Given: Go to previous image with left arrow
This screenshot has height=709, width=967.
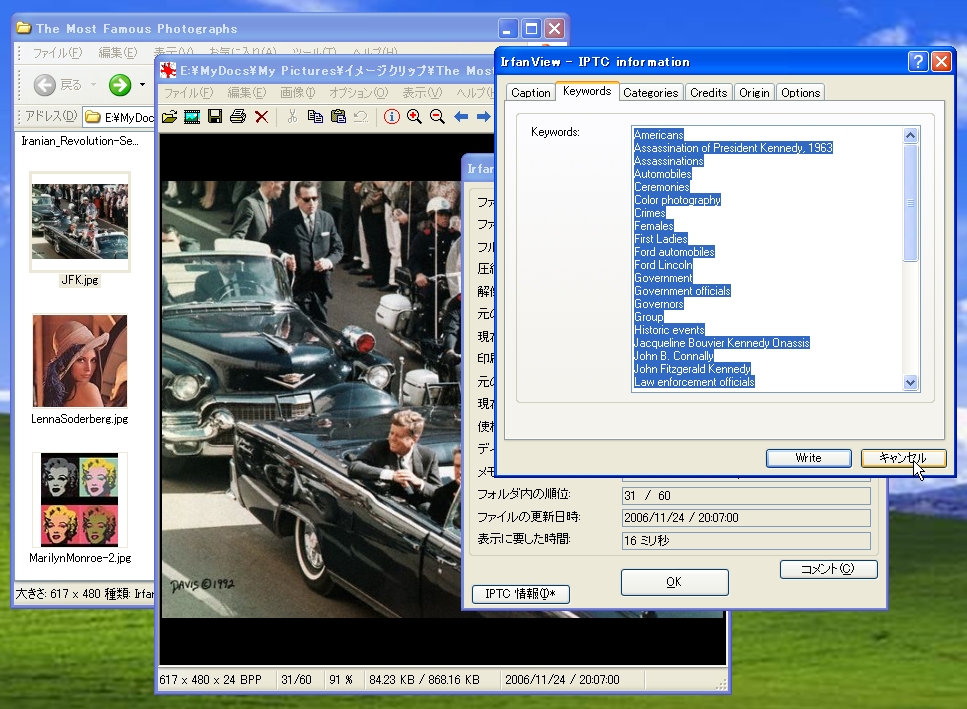Looking at the screenshot, I should [x=461, y=116].
